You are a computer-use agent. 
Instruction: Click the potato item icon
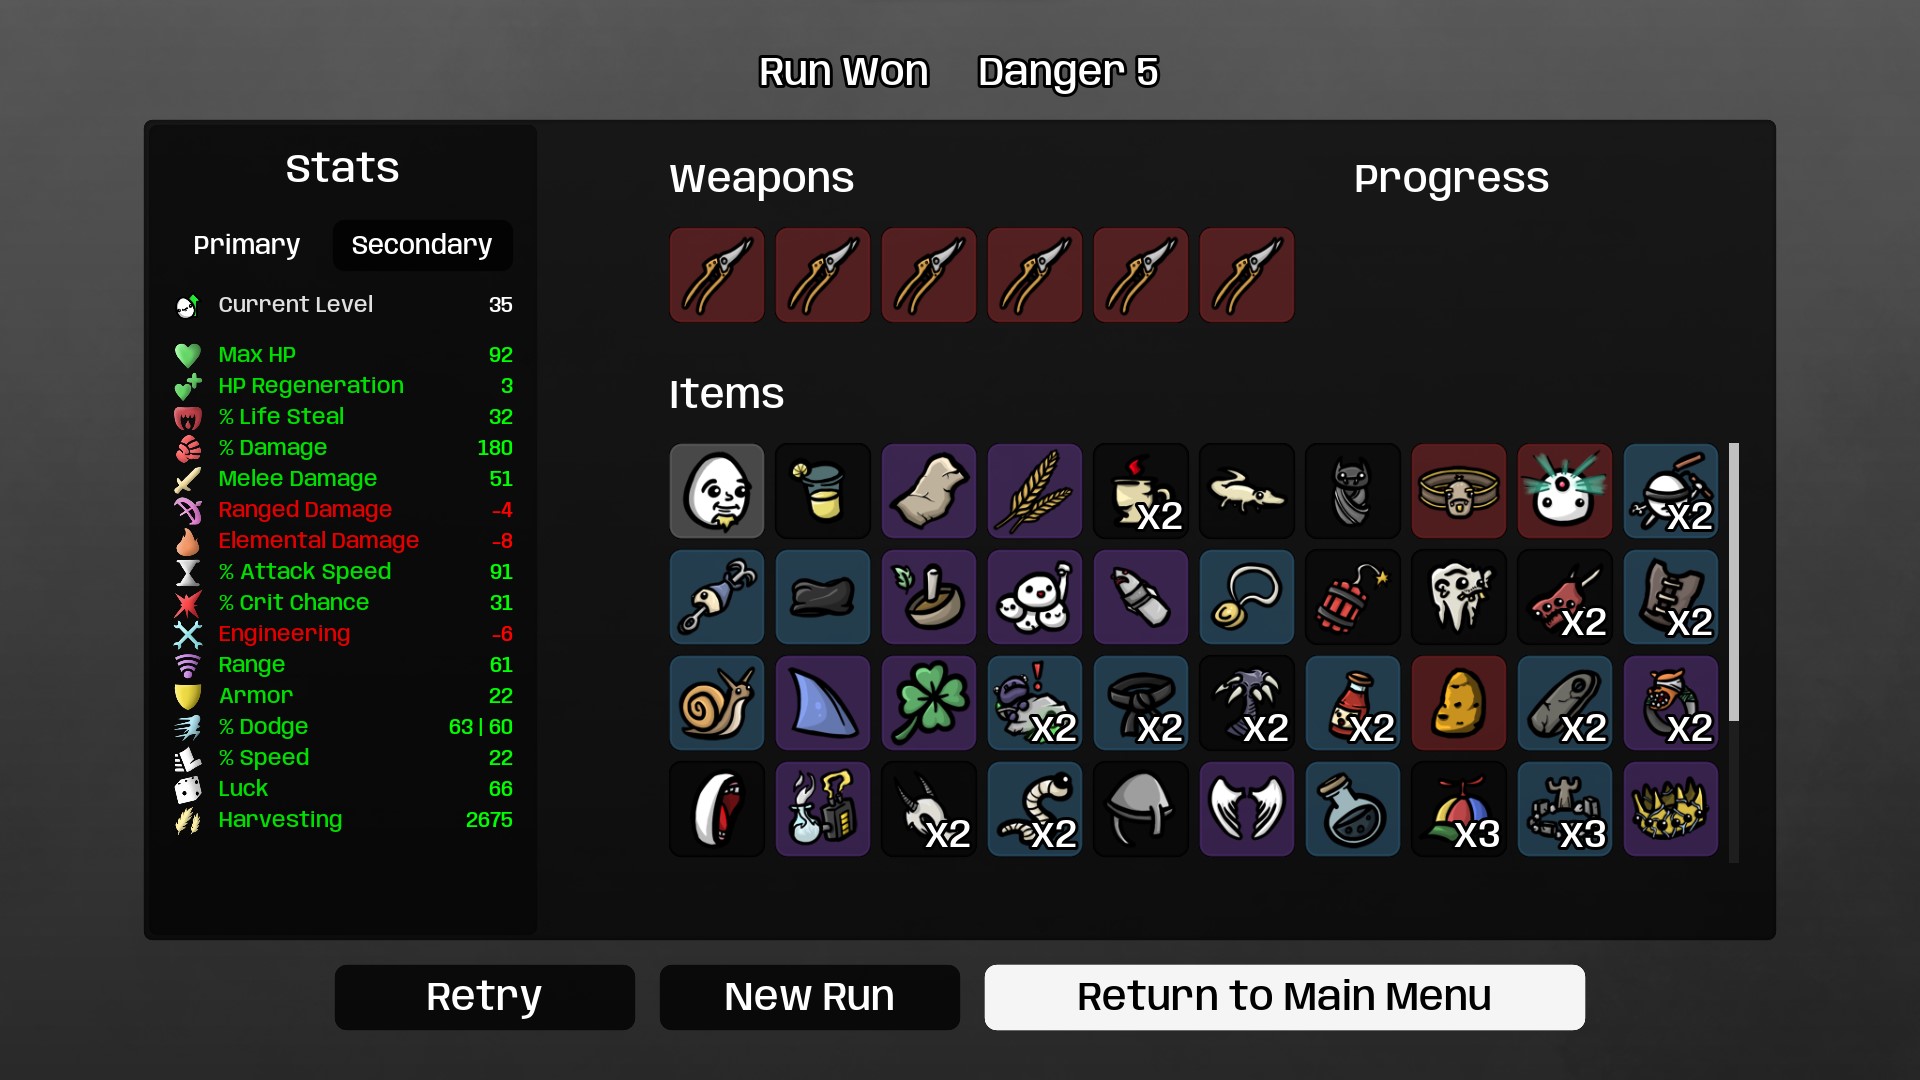point(1459,703)
